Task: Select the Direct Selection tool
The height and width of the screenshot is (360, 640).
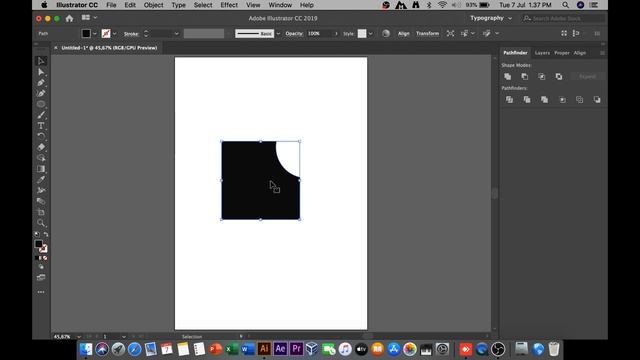Action: pyautogui.click(x=41, y=72)
